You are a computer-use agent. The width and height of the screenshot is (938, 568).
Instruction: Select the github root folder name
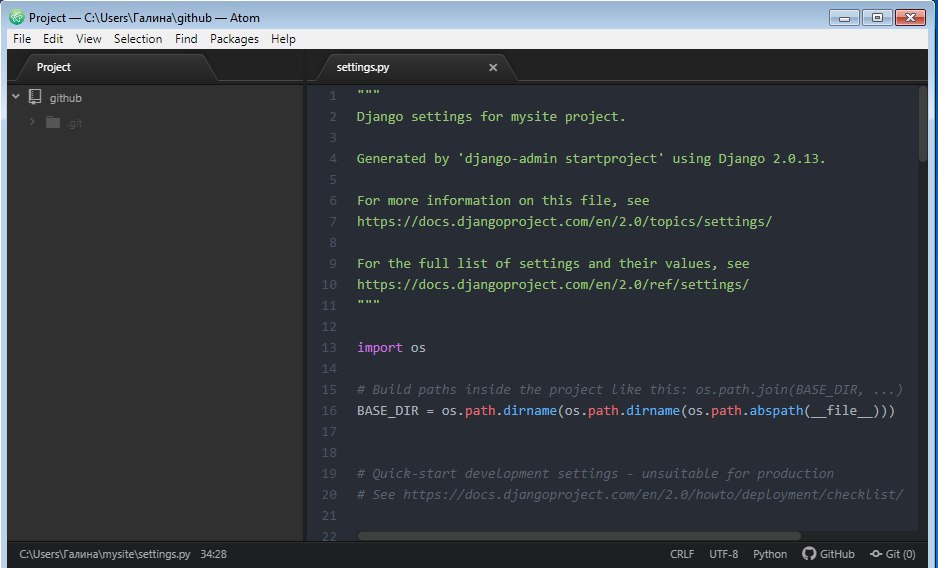click(66, 98)
